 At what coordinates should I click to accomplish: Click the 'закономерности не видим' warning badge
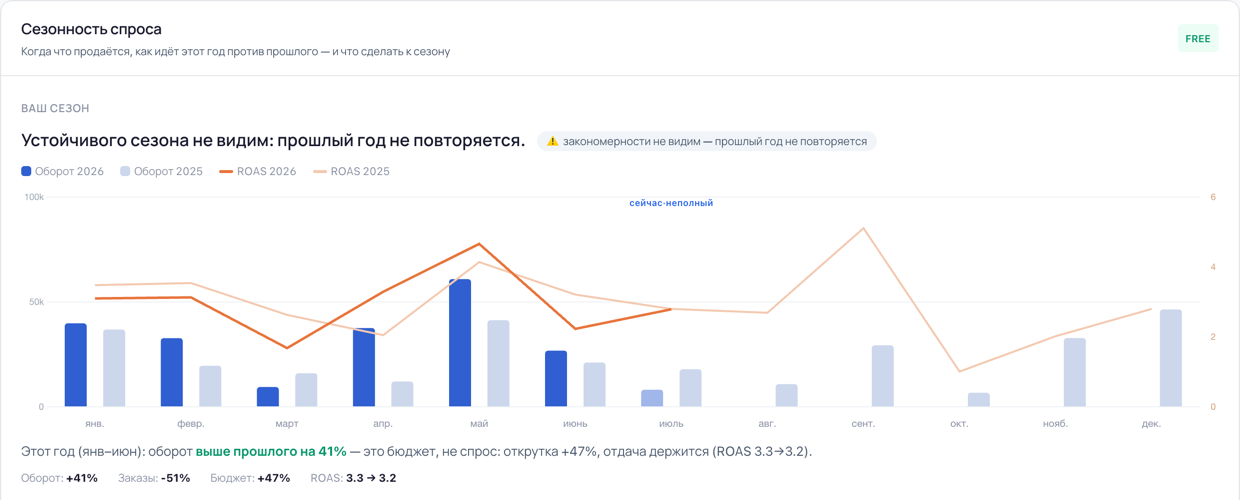pyautogui.click(x=707, y=141)
